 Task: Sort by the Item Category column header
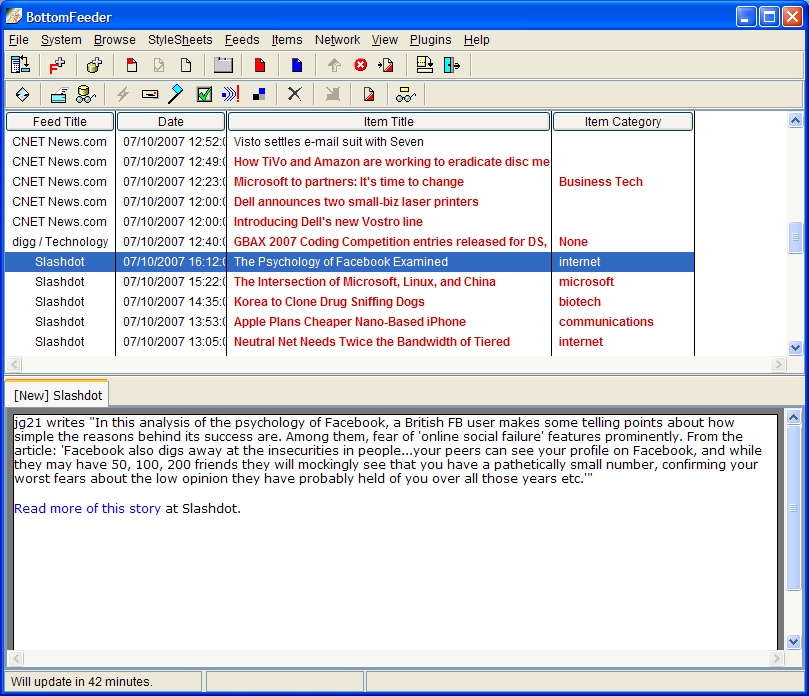[623, 122]
